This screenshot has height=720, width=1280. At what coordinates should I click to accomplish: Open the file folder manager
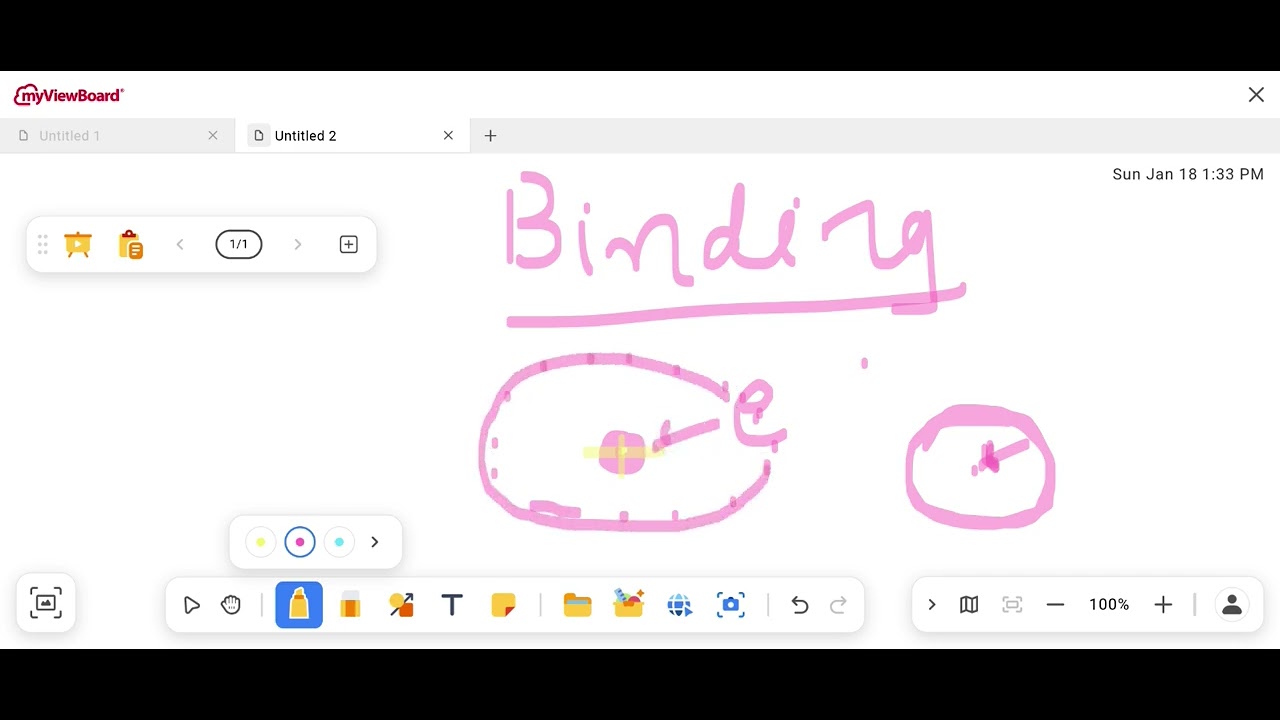click(577, 605)
